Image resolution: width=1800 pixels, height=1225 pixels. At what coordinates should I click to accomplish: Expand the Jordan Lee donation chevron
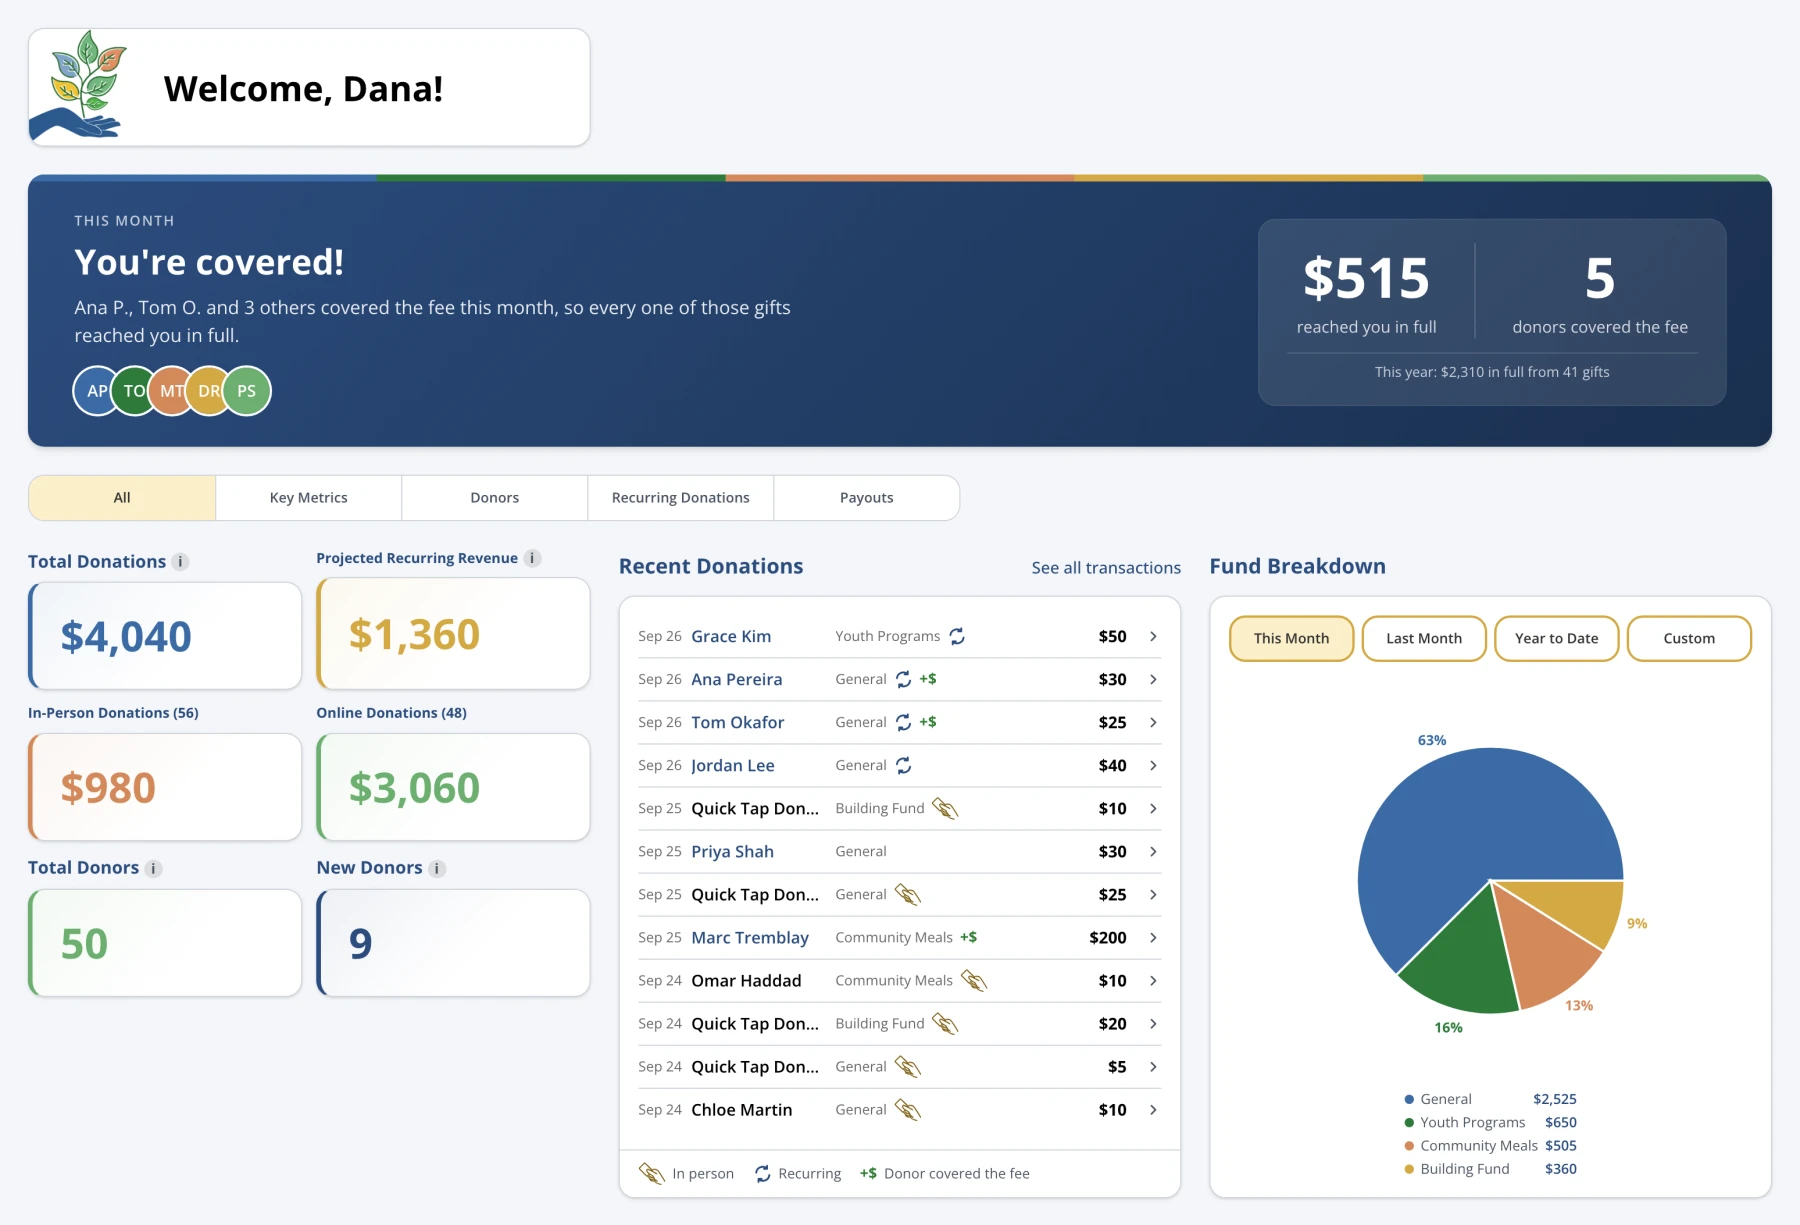click(x=1153, y=765)
